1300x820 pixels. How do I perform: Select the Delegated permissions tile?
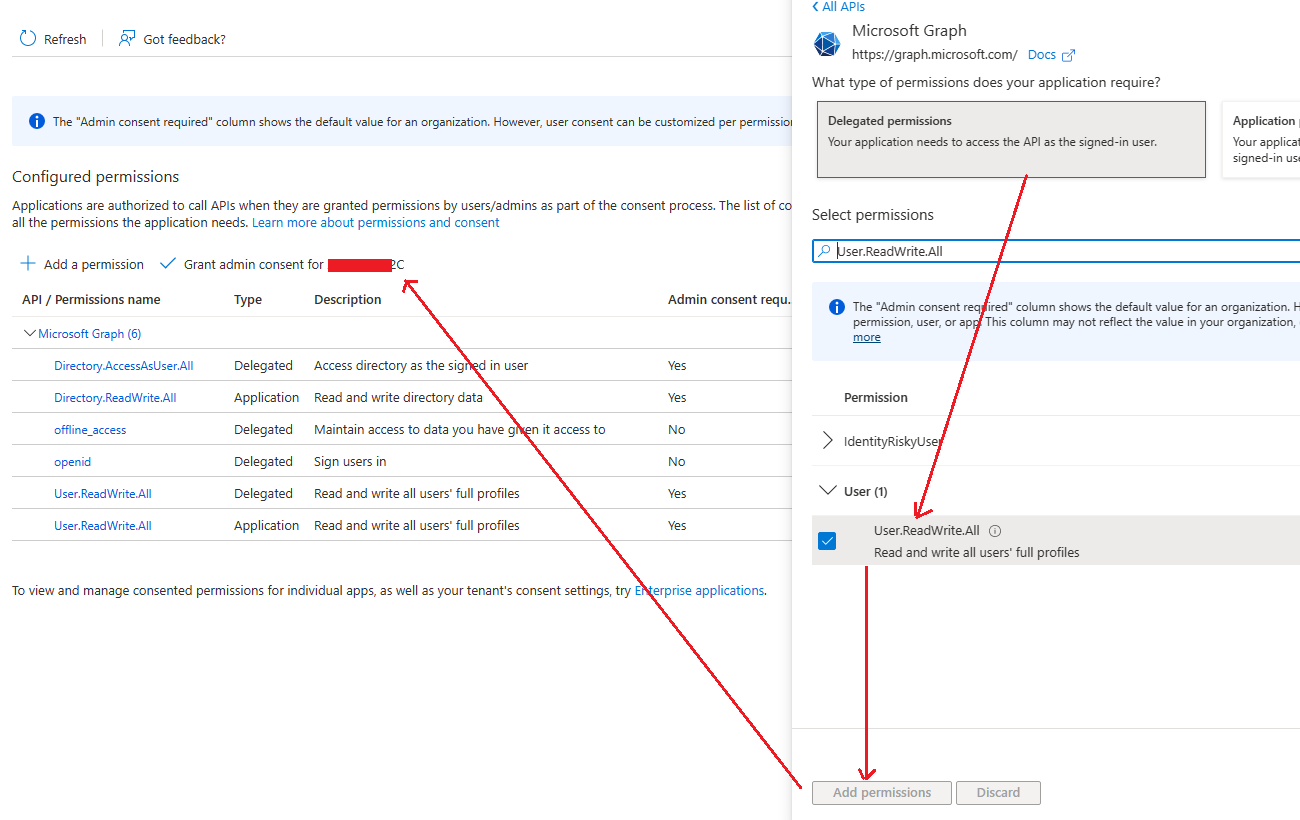click(1010, 139)
